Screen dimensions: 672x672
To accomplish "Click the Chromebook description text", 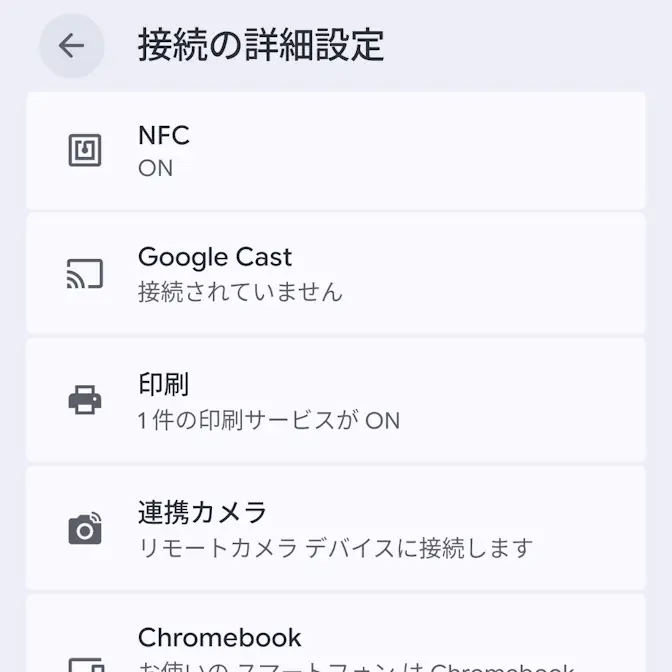I will click(x=356, y=666).
